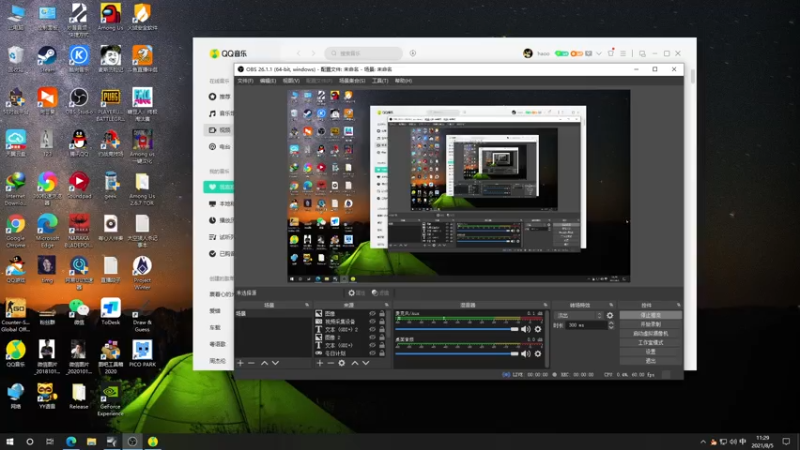Screen dimensions: 800x450
Task: Move the scene up in OBS Scenes panel
Action: click(264, 363)
